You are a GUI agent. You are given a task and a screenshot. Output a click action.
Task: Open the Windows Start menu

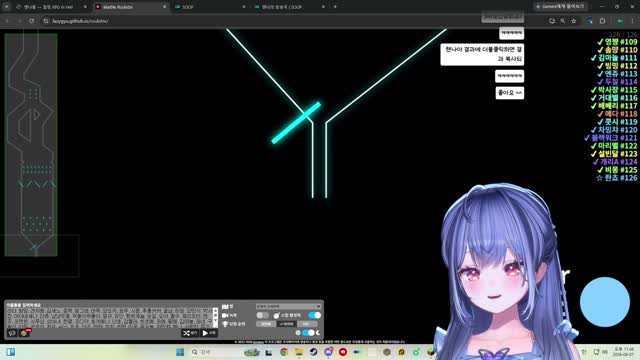click(x=180, y=352)
